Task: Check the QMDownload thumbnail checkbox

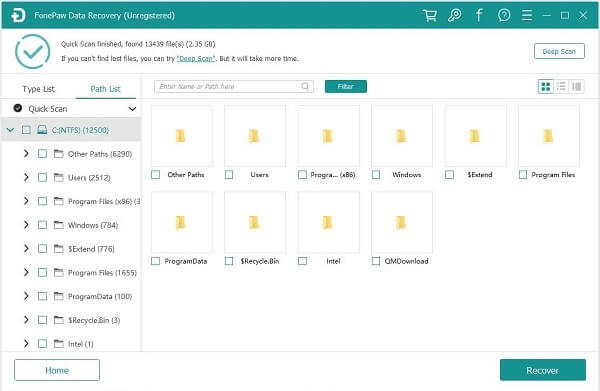Action: 376,261
